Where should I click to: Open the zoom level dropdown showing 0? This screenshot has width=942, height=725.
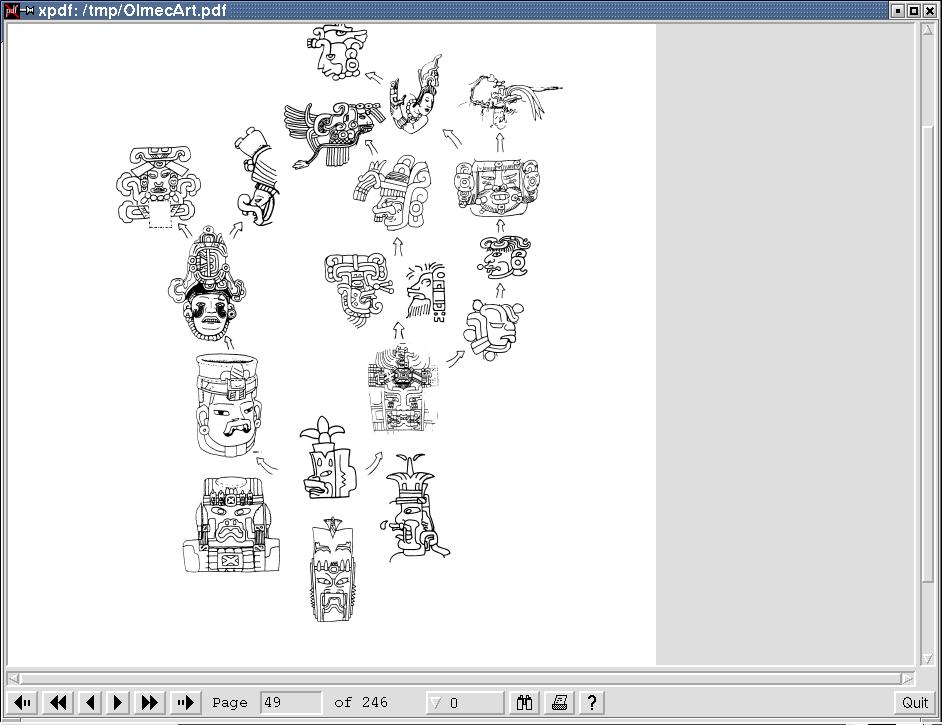[464, 702]
